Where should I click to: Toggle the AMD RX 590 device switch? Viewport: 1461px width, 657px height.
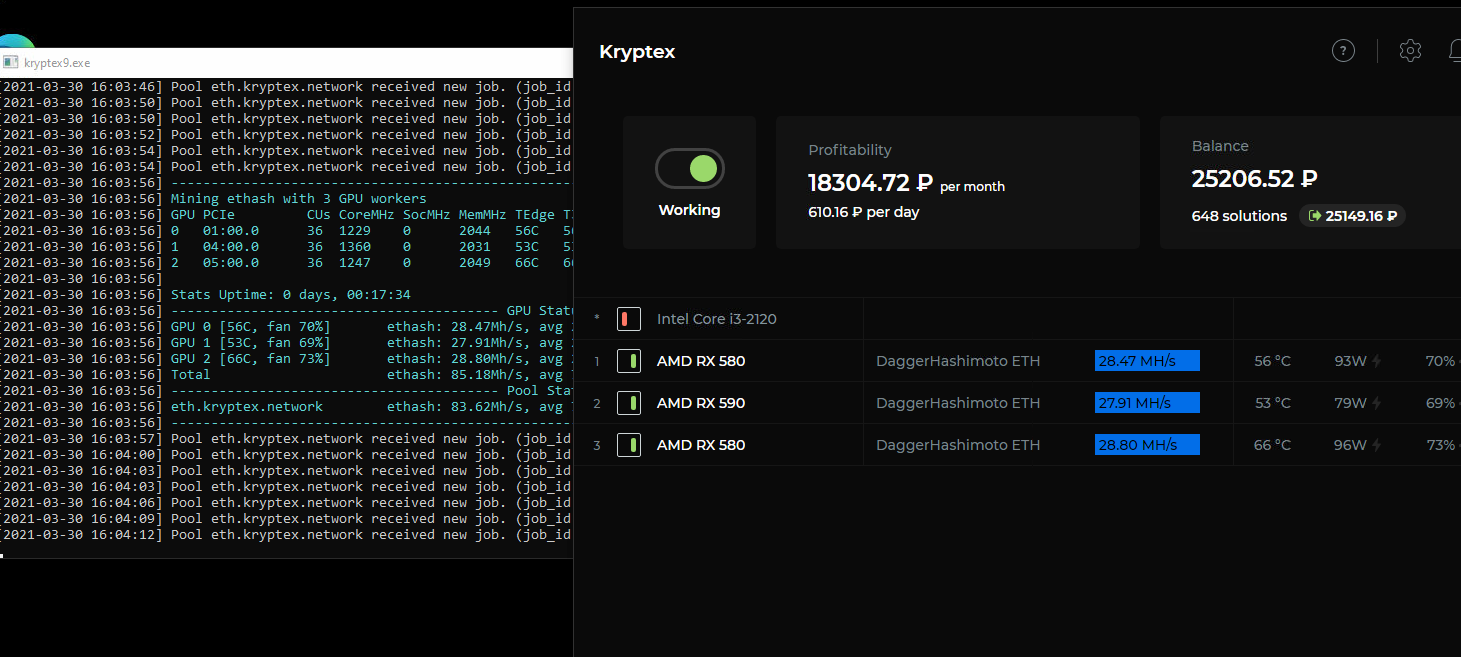(629, 403)
